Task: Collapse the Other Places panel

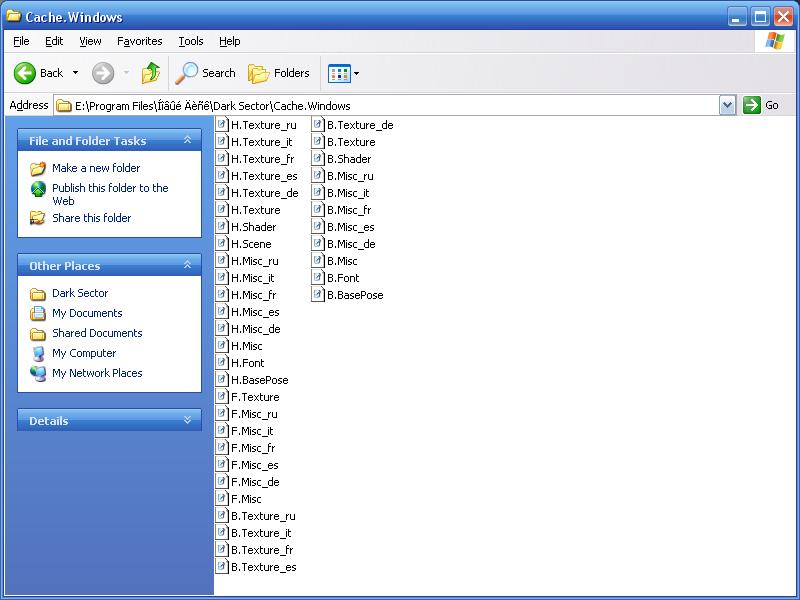Action: (187, 265)
